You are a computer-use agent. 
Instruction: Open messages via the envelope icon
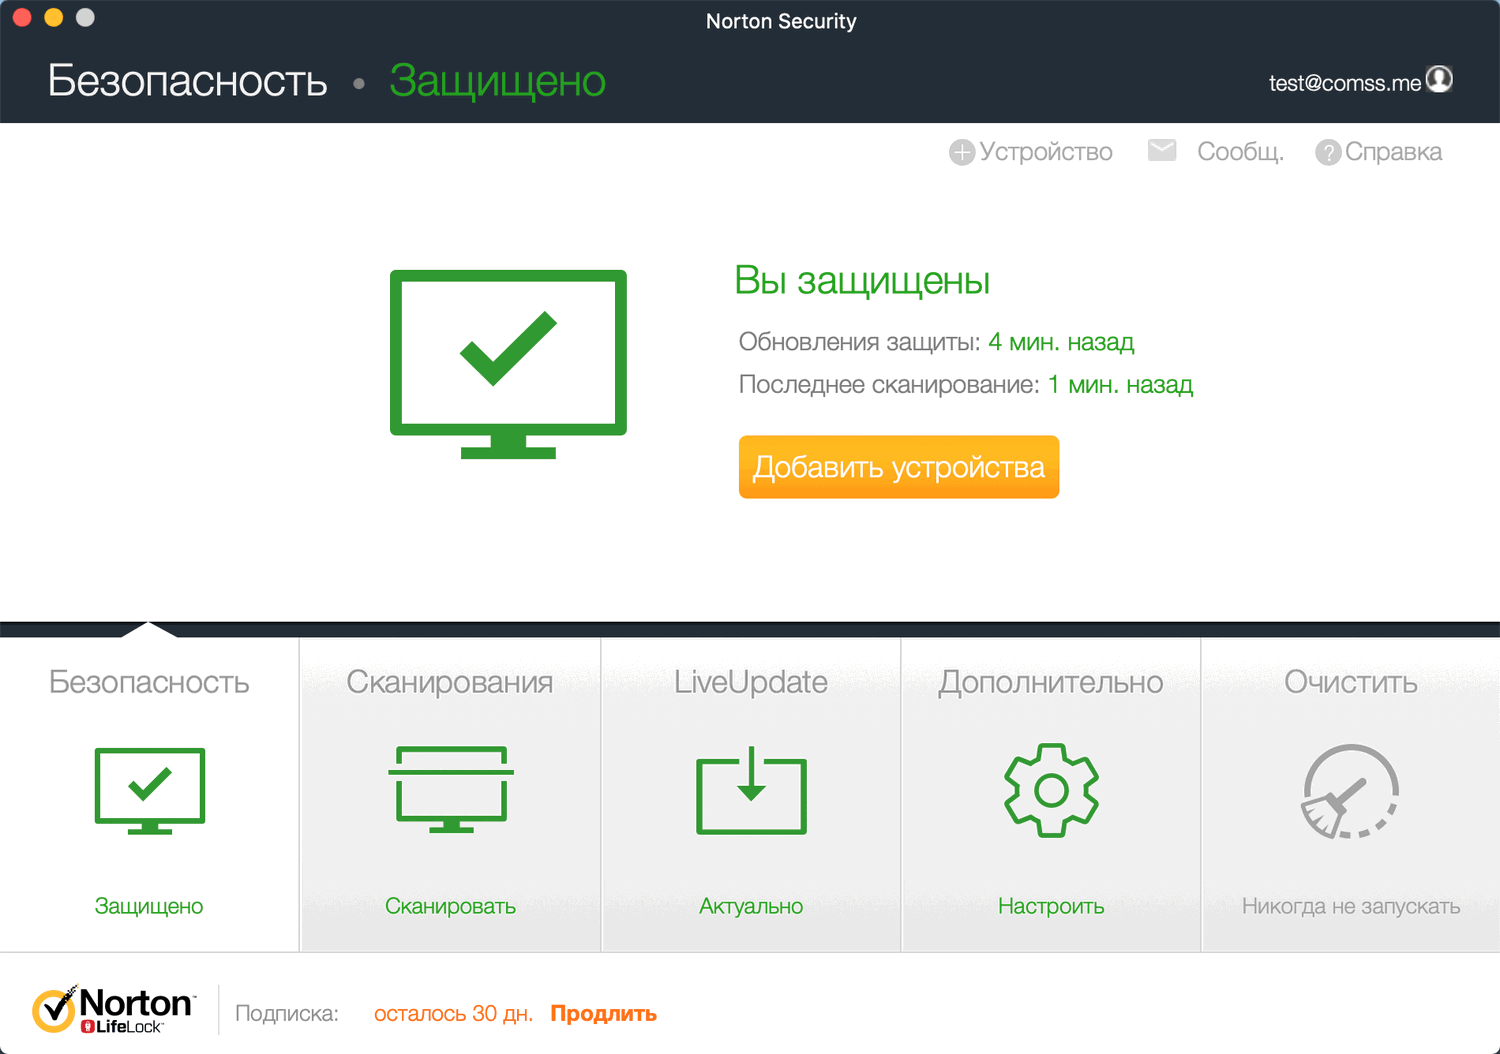1162,150
